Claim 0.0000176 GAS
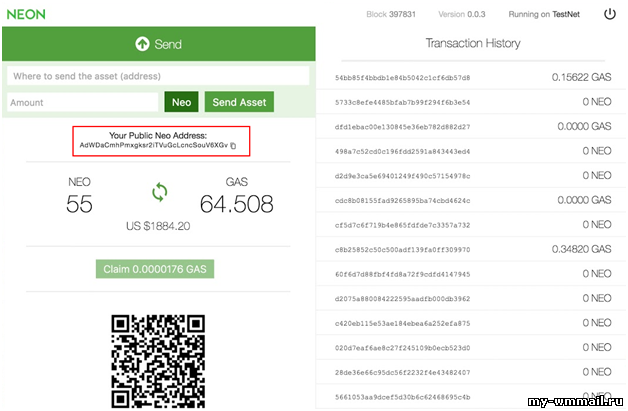 (155, 269)
